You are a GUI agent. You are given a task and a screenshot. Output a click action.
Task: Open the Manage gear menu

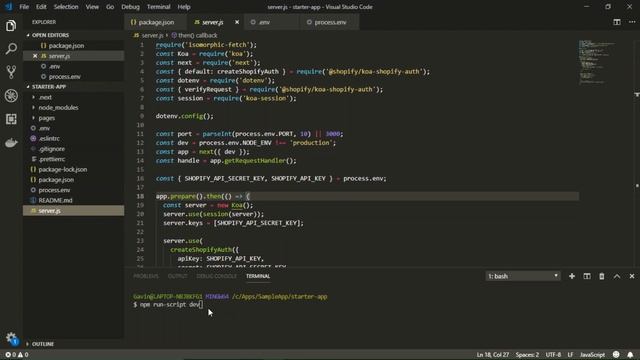tap(11, 338)
